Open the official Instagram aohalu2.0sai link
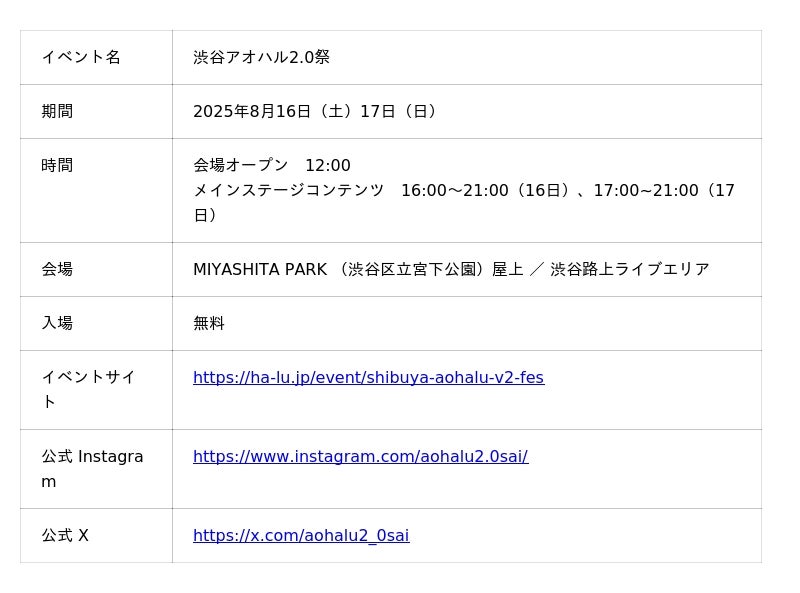This screenshot has width=800, height=593. pyautogui.click(x=360, y=457)
